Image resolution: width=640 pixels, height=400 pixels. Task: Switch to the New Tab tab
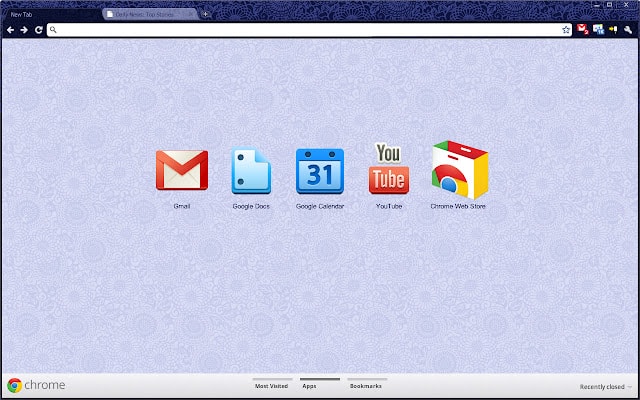(x=51, y=14)
